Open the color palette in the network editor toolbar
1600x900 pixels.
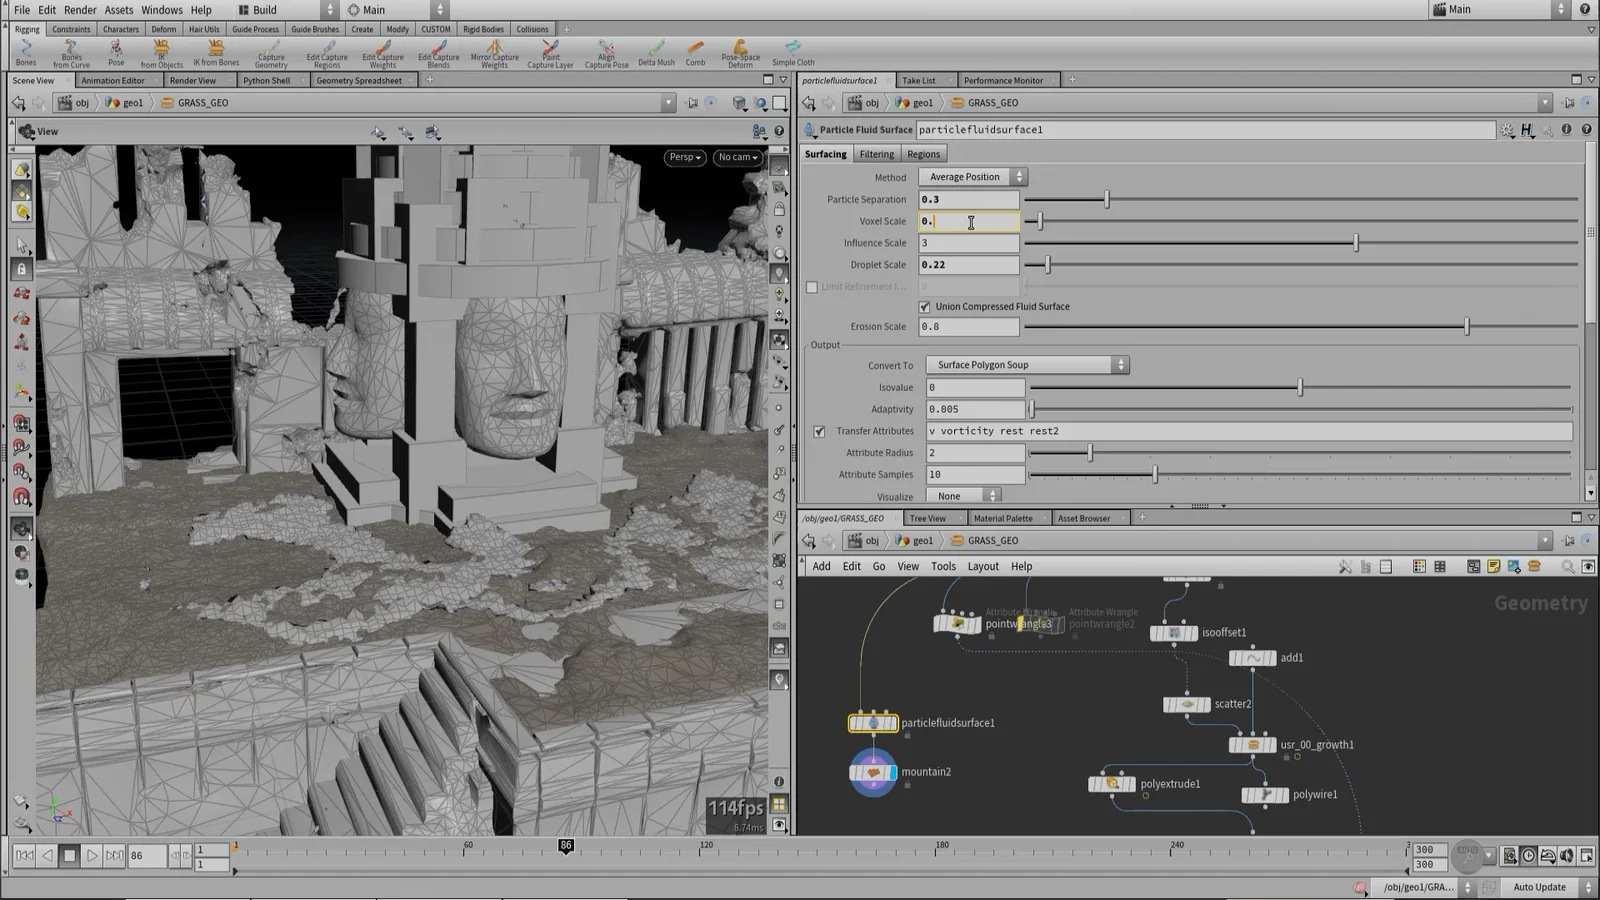click(x=1418, y=566)
